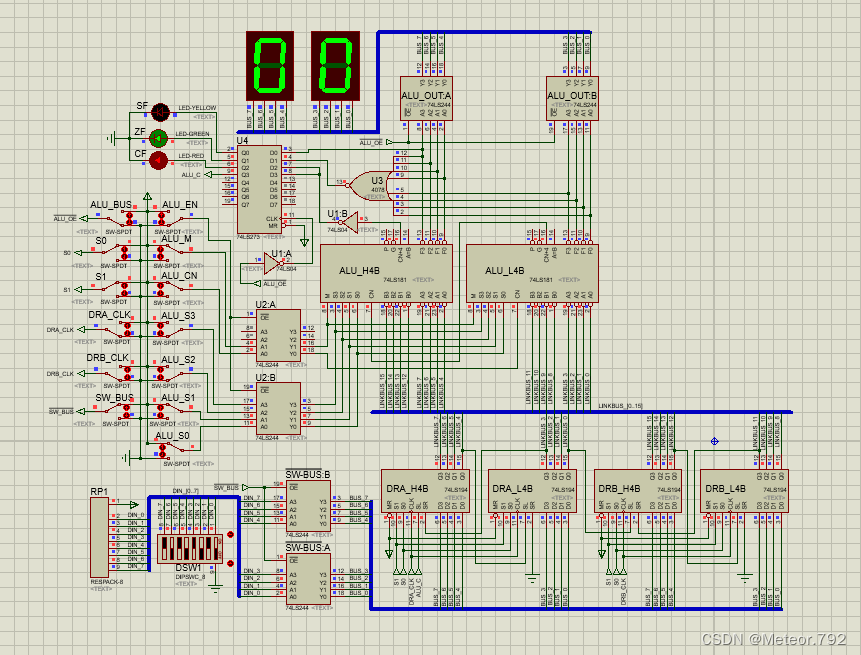The height and width of the screenshot is (655, 861).
Task: Select the ALU_OUT:B buffer chip
Action: [572, 98]
